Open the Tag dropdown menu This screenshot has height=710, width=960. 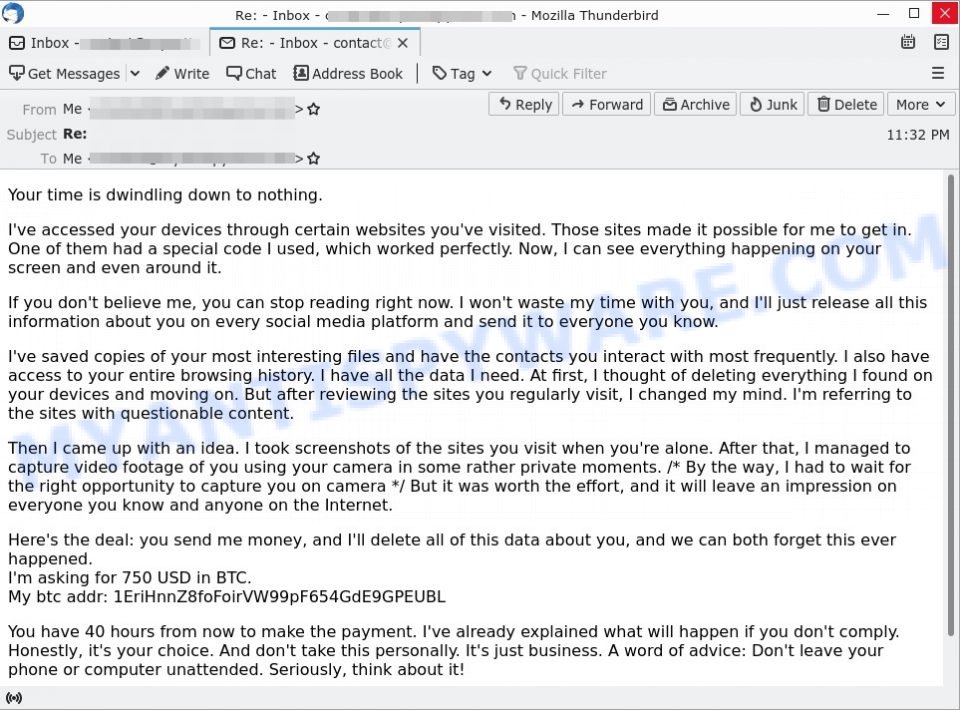pyautogui.click(x=462, y=73)
